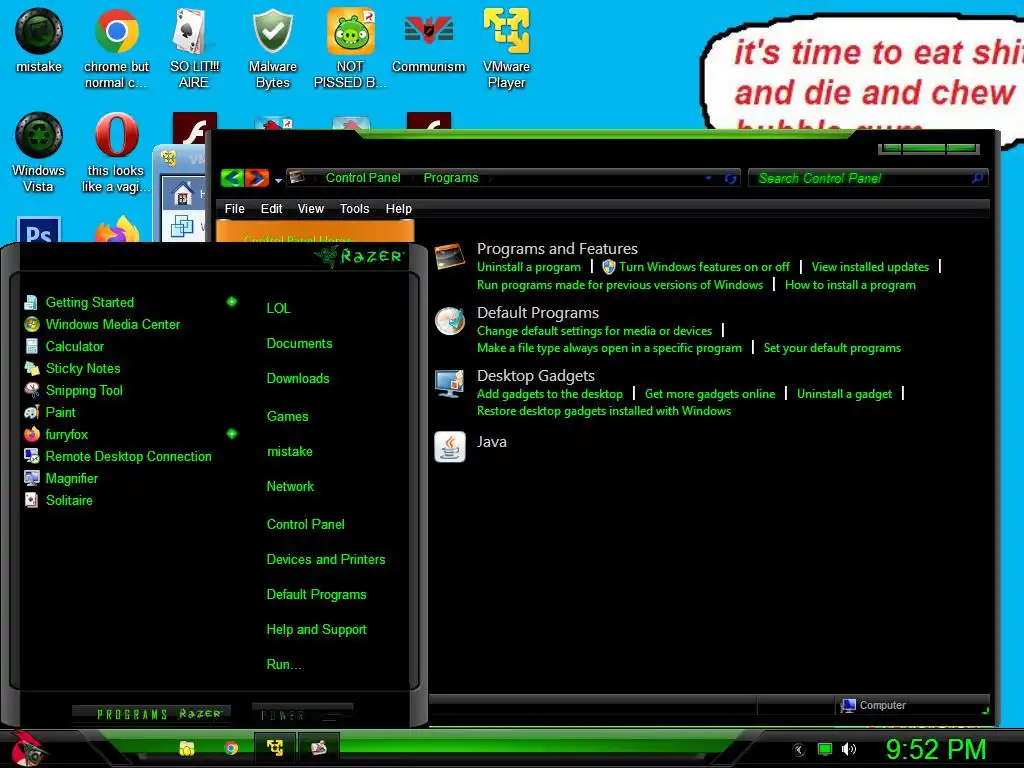Click How to install a program
Image resolution: width=1024 pixels, height=768 pixels.
[x=850, y=285]
